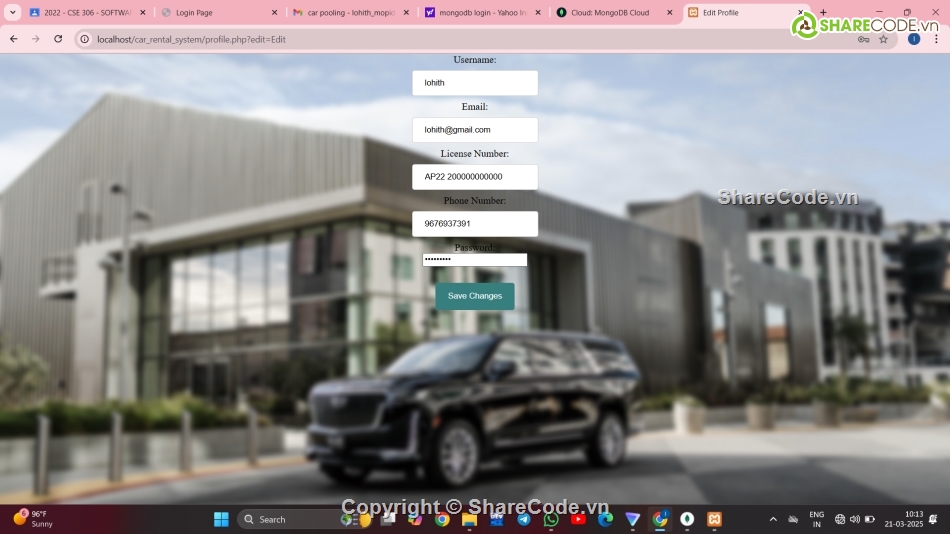Viewport: 950px width, 534px height.
Task: Go back using the browser back arrow
Action: coord(14,39)
